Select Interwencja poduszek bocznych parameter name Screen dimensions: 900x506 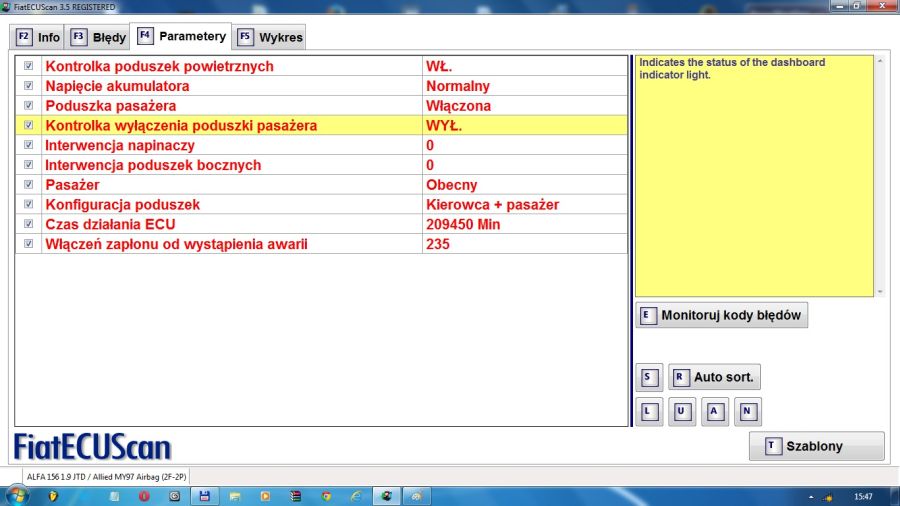[x=153, y=165]
